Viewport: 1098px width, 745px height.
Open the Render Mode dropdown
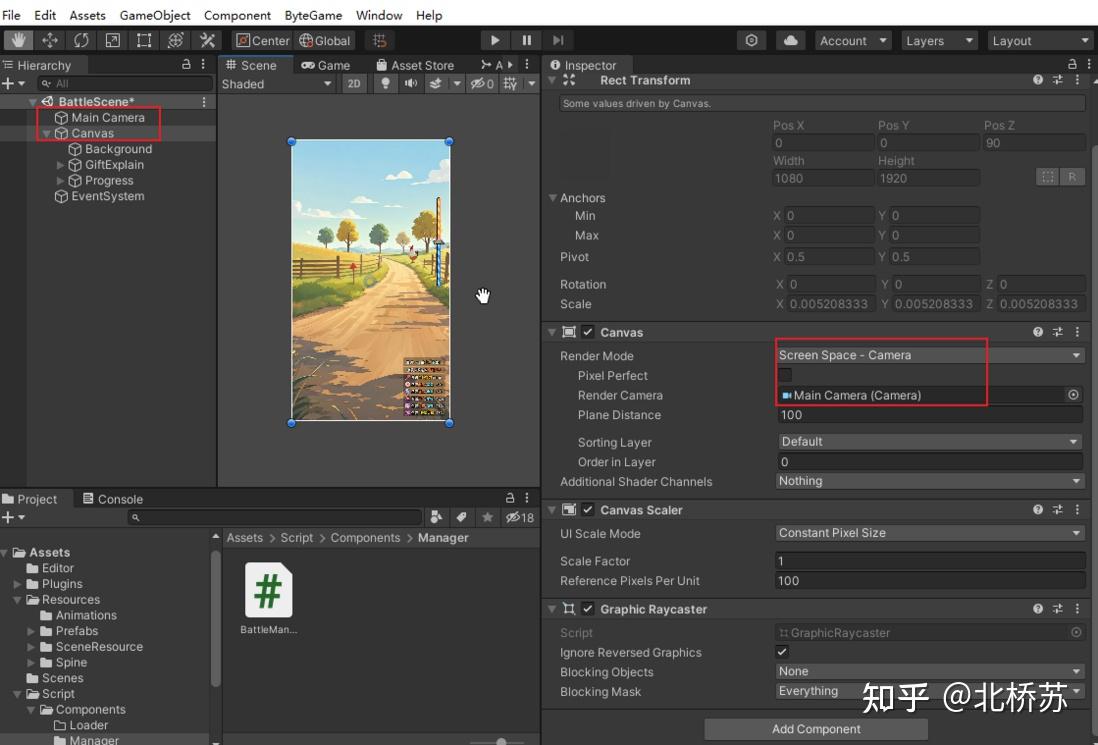928,355
